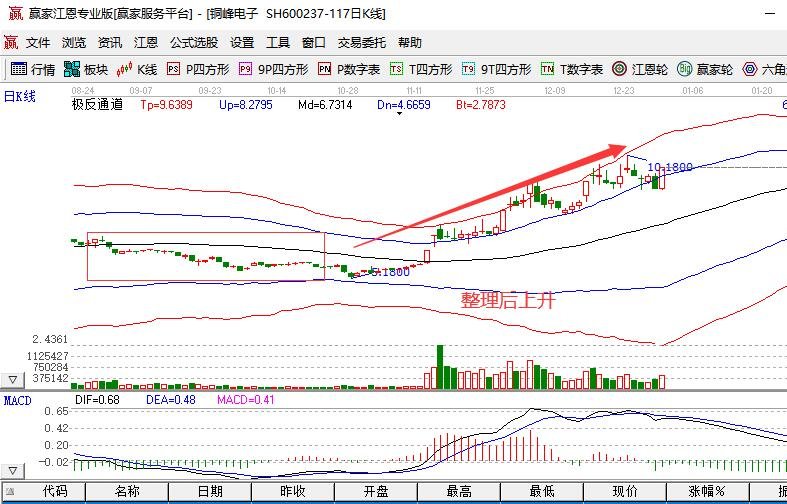787x504 pixels.
Task: Open the 9T四方形 tool
Action: pos(496,69)
